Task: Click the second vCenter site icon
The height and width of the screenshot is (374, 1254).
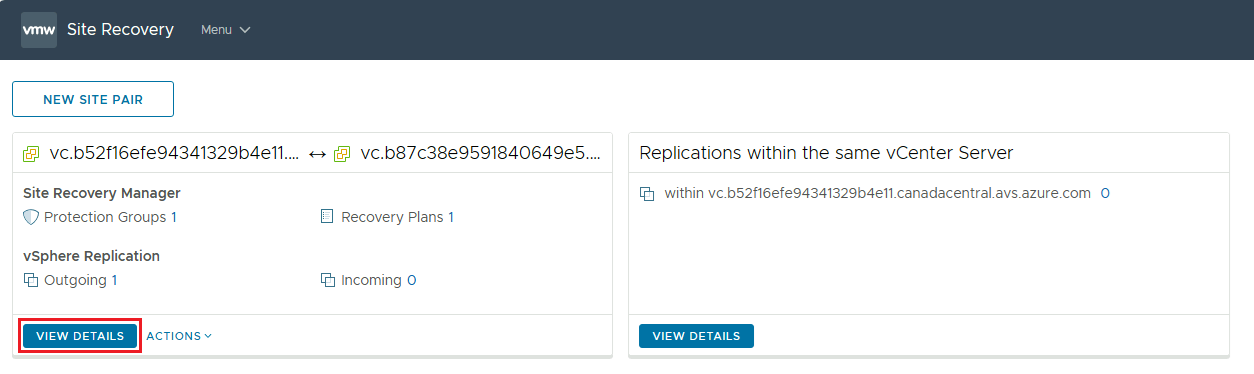Action: [342, 154]
